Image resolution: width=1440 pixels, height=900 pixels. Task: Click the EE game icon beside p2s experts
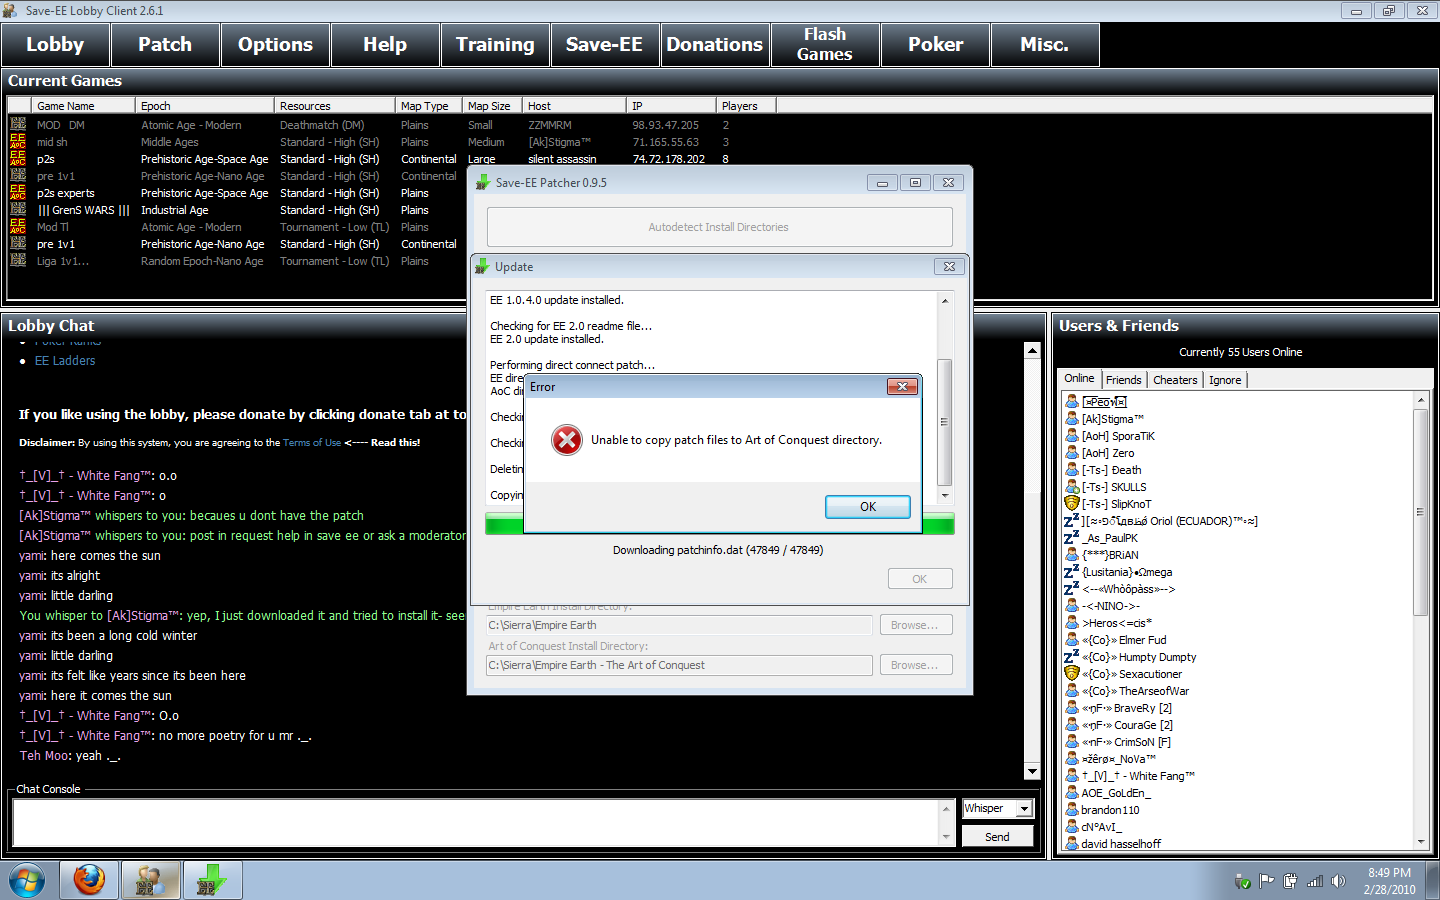click(x=18, y=193)
